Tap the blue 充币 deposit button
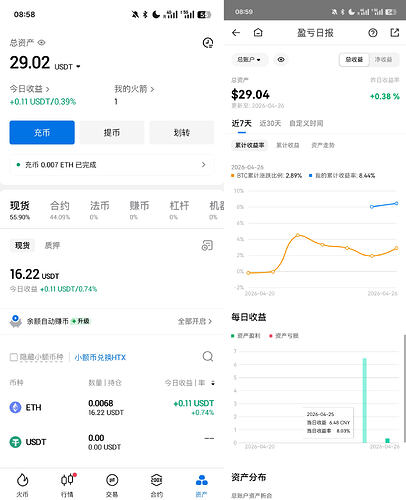Viewport: 406px width, 500px height. [x=42, y=132]
